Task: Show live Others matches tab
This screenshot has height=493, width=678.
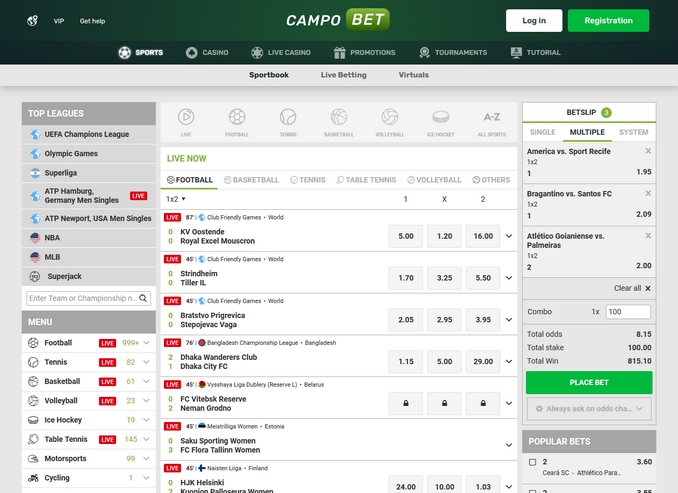Action: click(491, 180)
